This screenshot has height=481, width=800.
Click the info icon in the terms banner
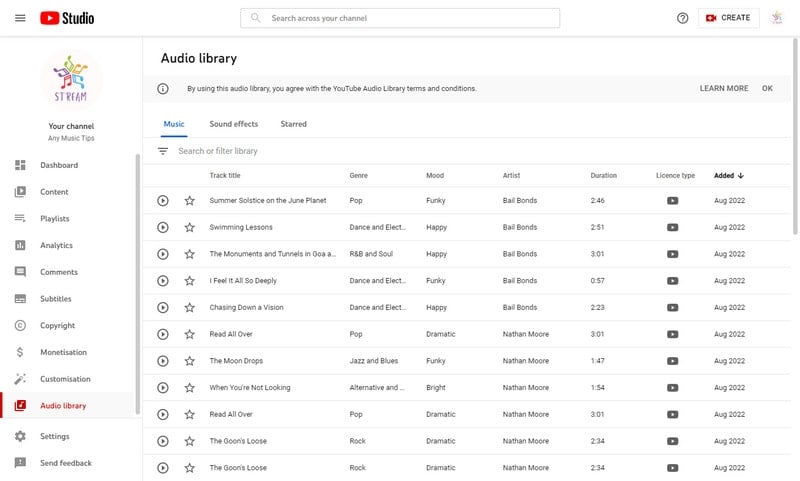[163, 89]
